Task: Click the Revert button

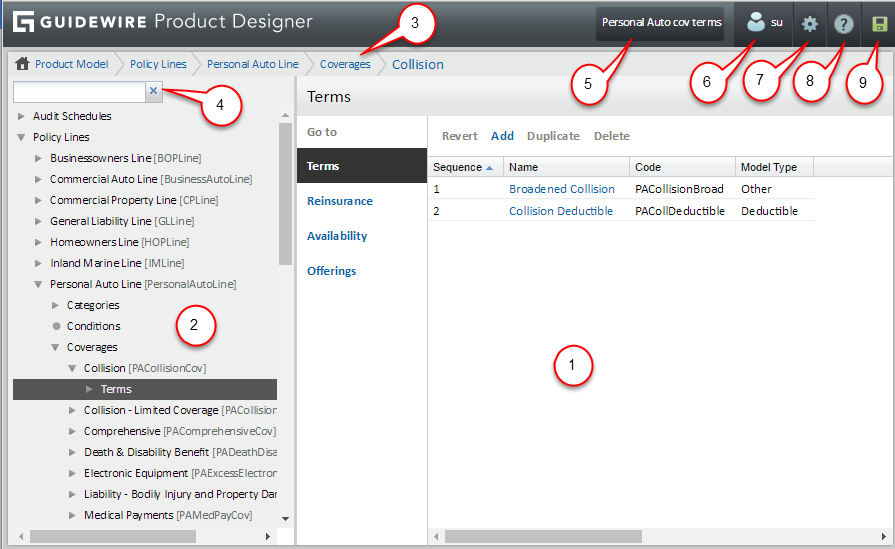Action: click(x=459, y=136)
